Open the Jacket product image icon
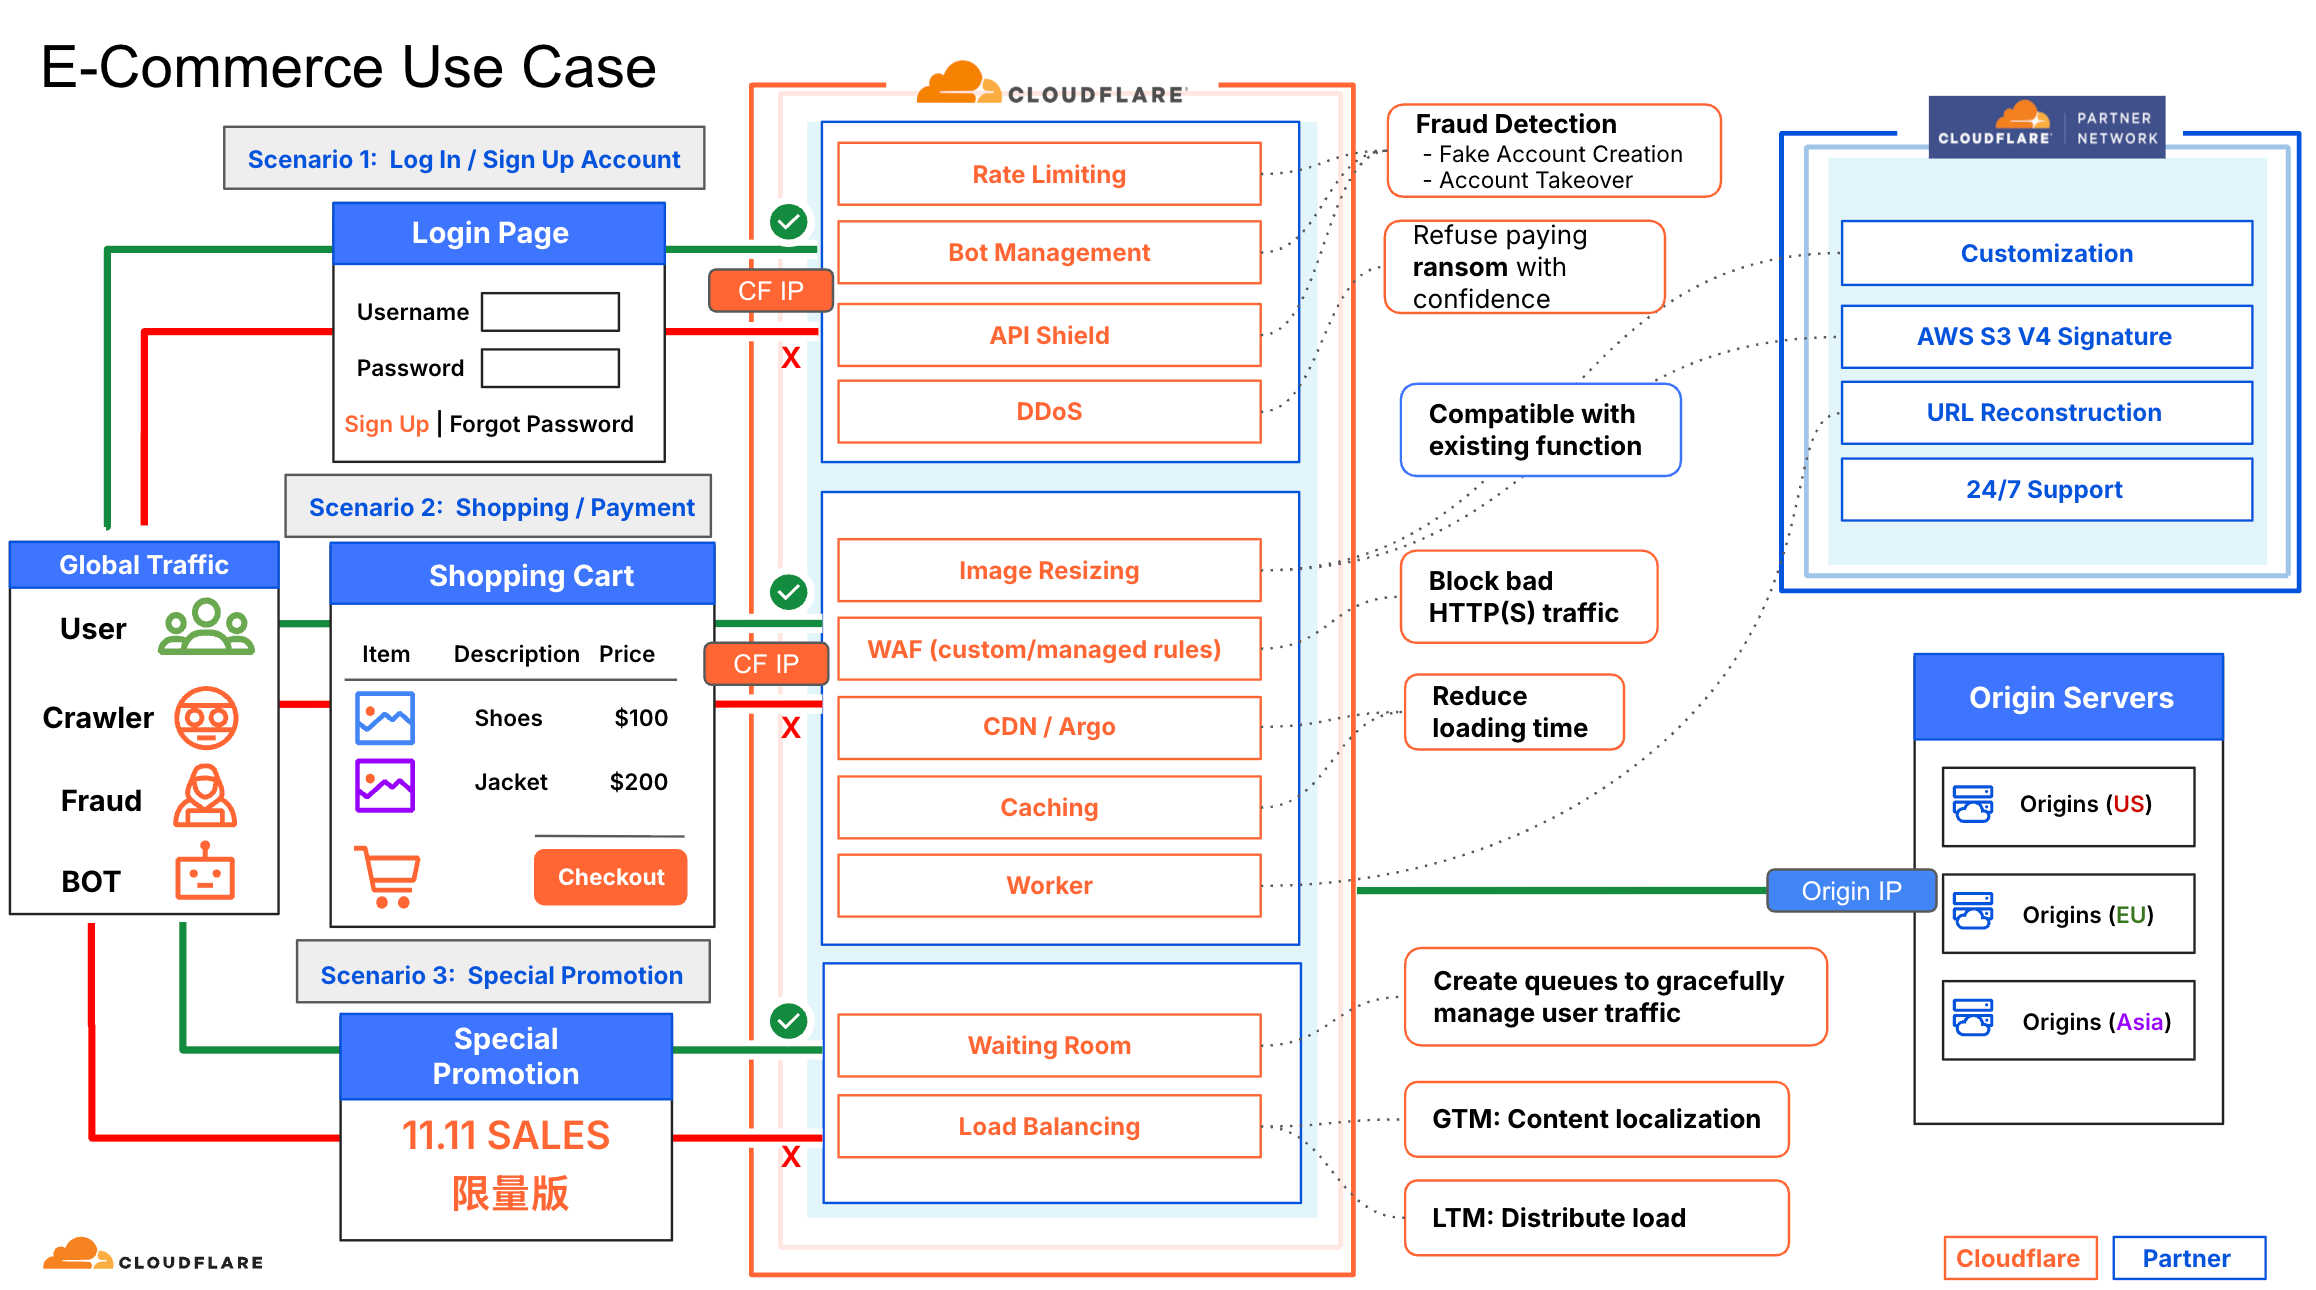Screen dimensions: 2316x1290 (385, 785)
